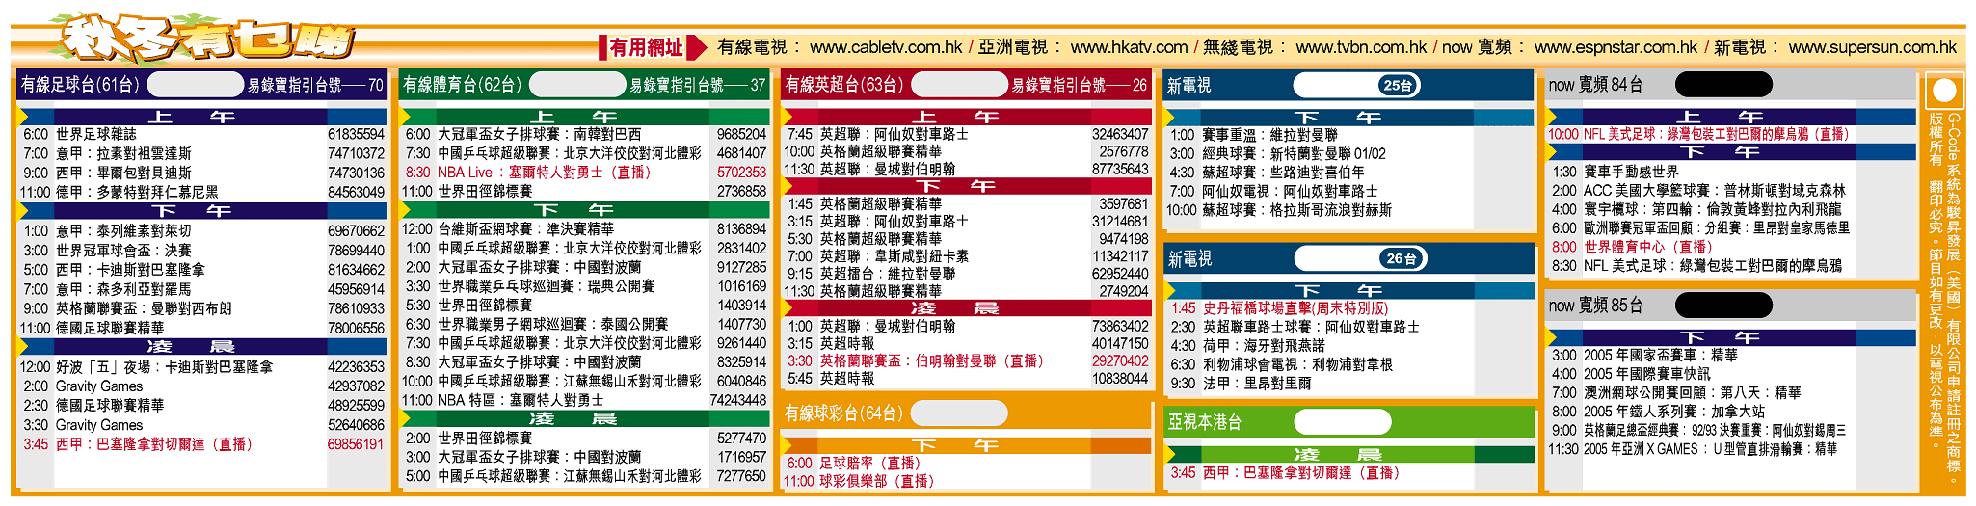
Task: Open the www.tvbn.com.hk link
Action: (x=1360, y=47)
